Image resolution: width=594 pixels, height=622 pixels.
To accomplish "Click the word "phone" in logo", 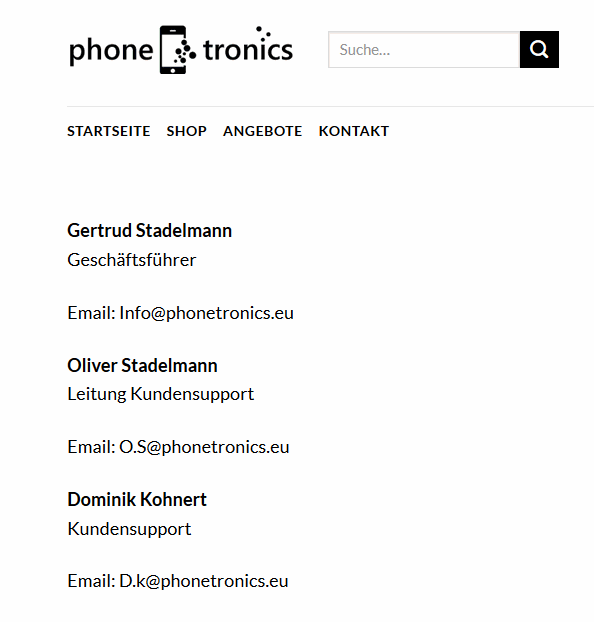I will pyautogui.click(x=111, y=51).
